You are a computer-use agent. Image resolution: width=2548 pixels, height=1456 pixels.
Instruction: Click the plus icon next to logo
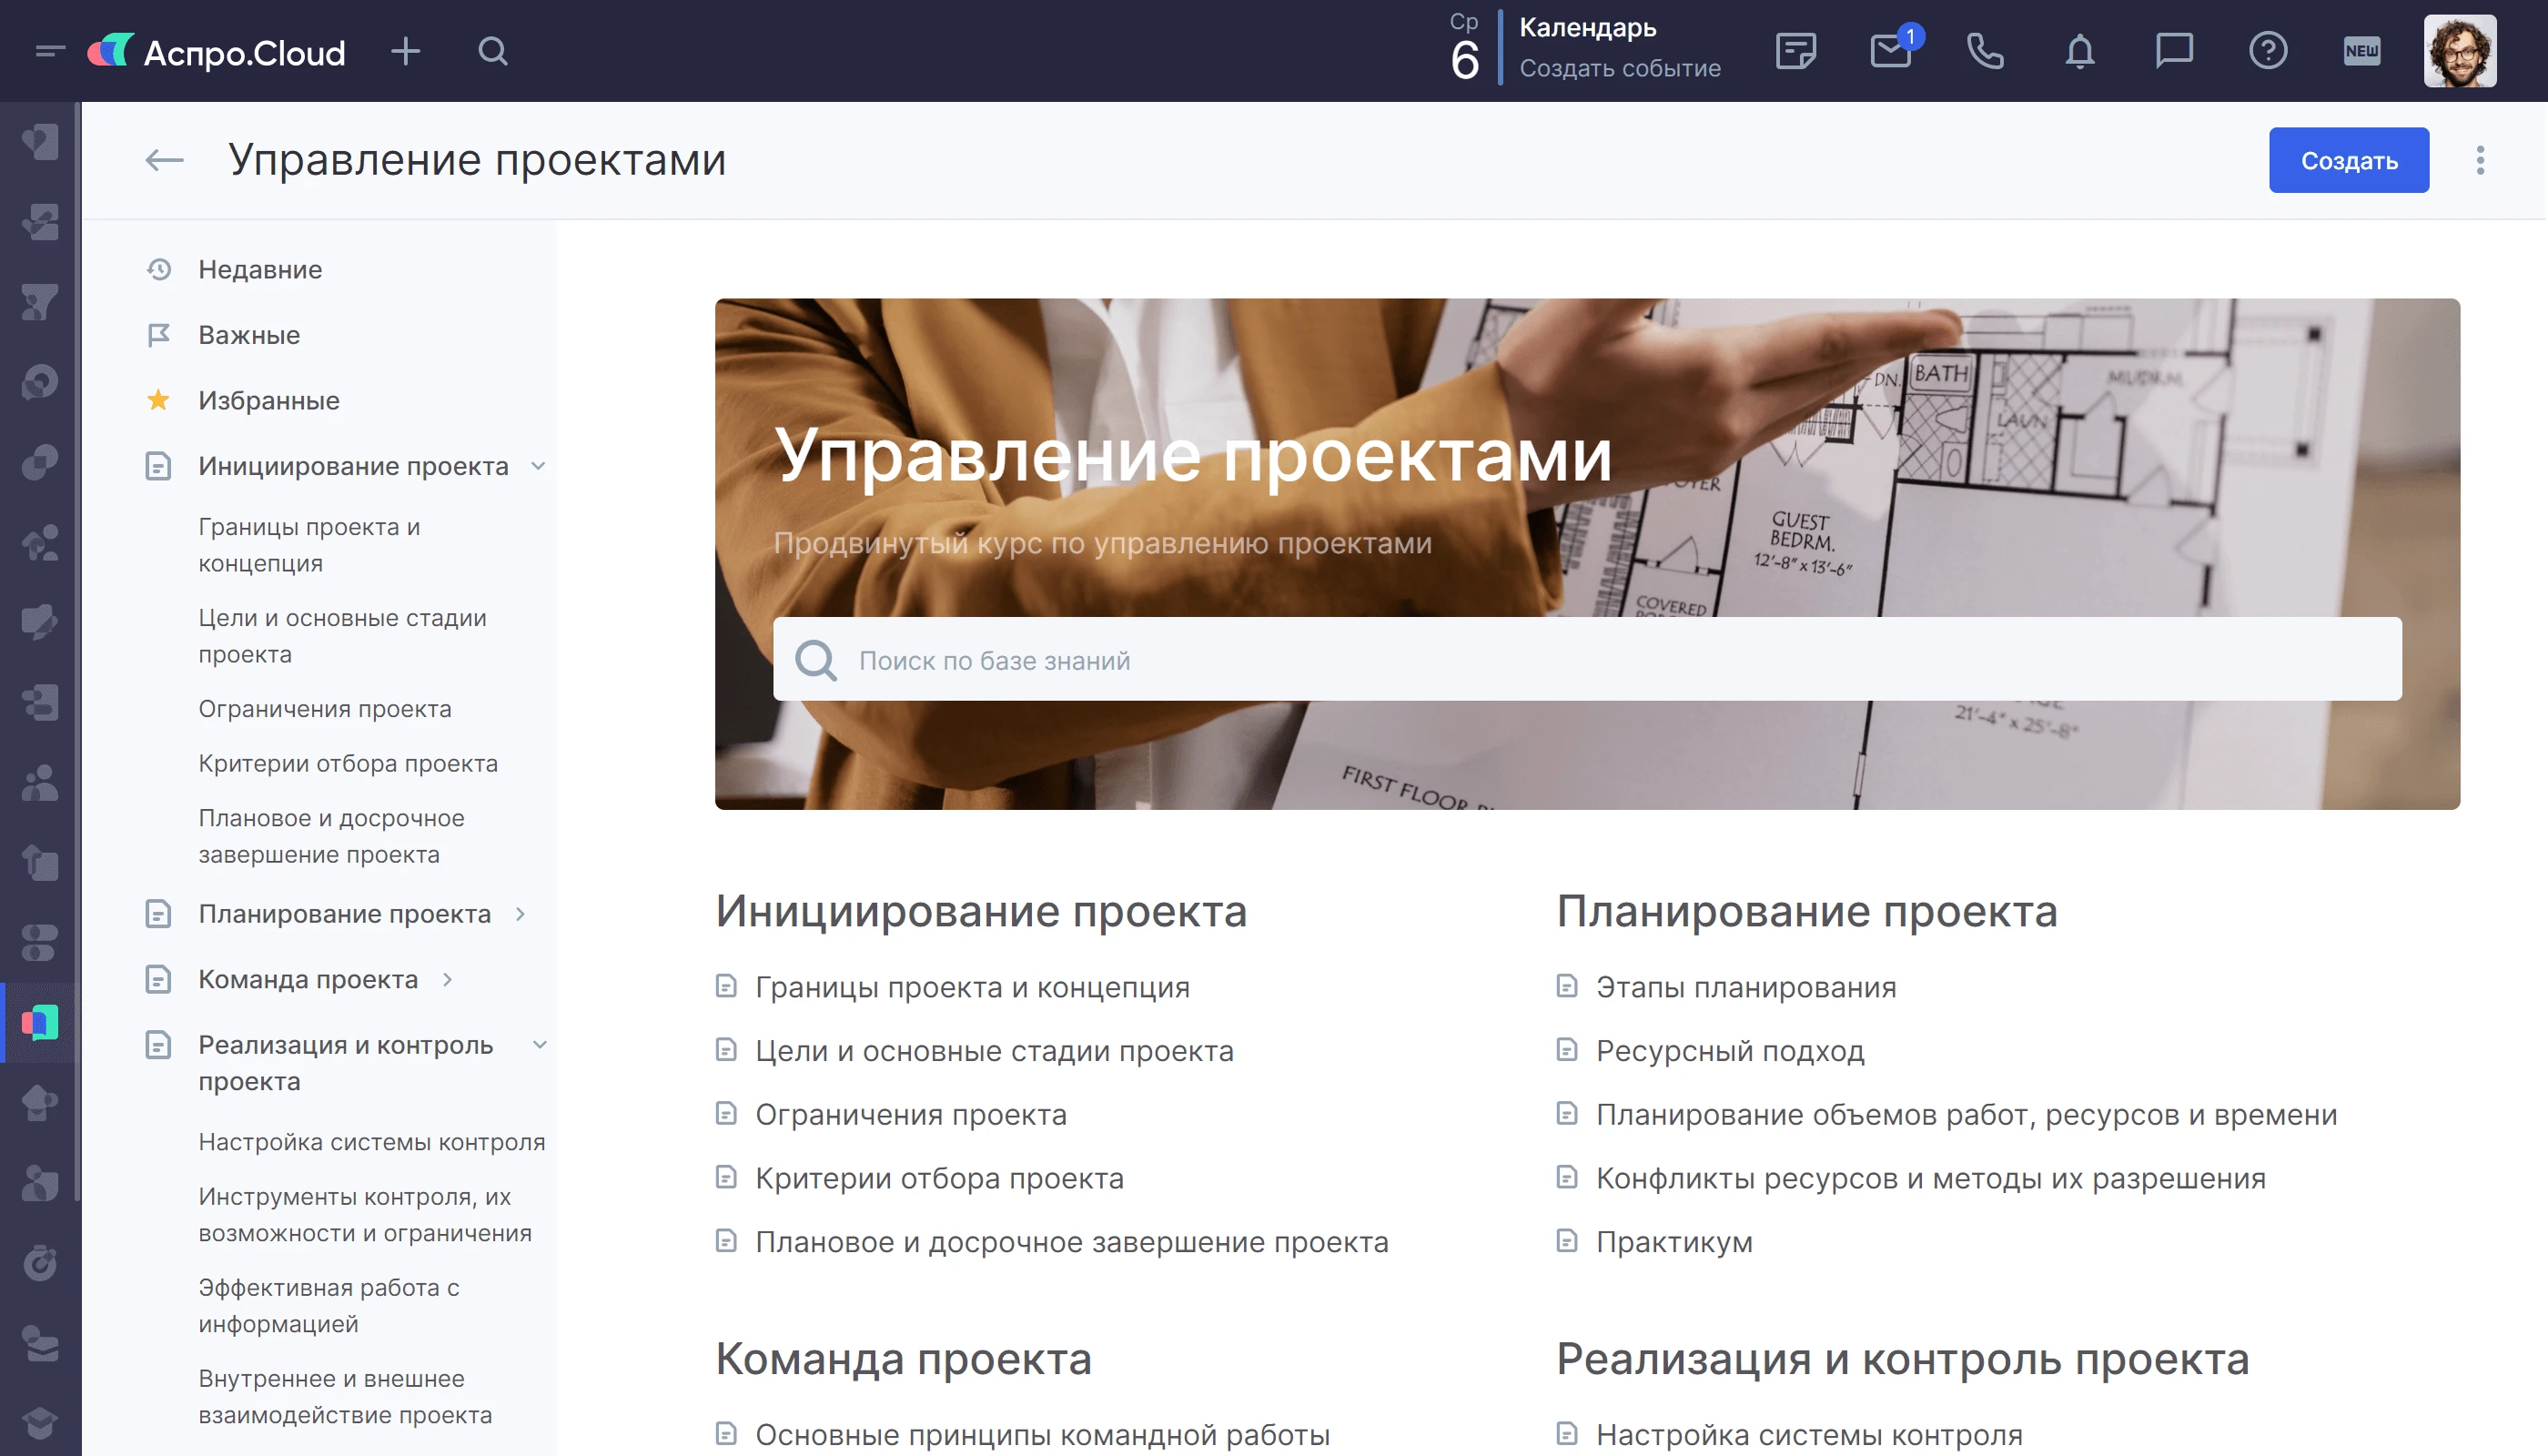[x=405, y=51]
